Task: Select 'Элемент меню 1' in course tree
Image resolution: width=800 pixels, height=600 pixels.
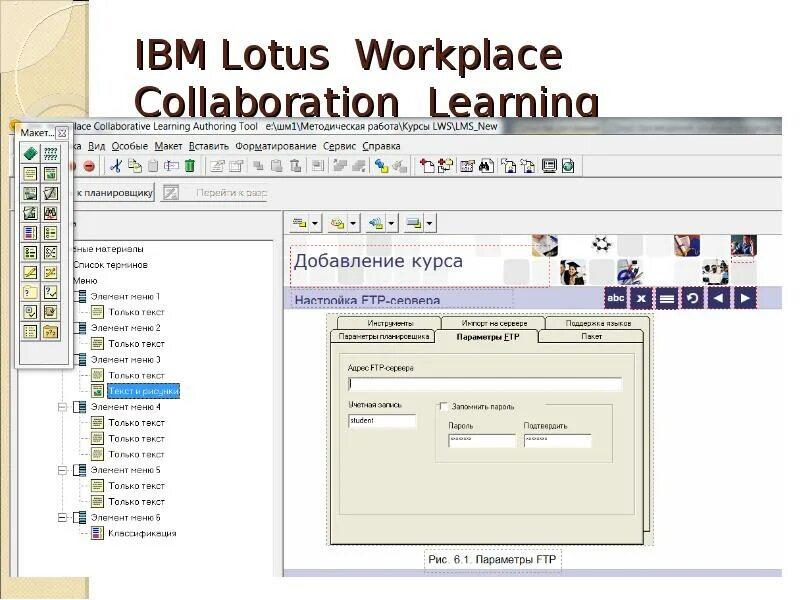Action: point(125,296)
